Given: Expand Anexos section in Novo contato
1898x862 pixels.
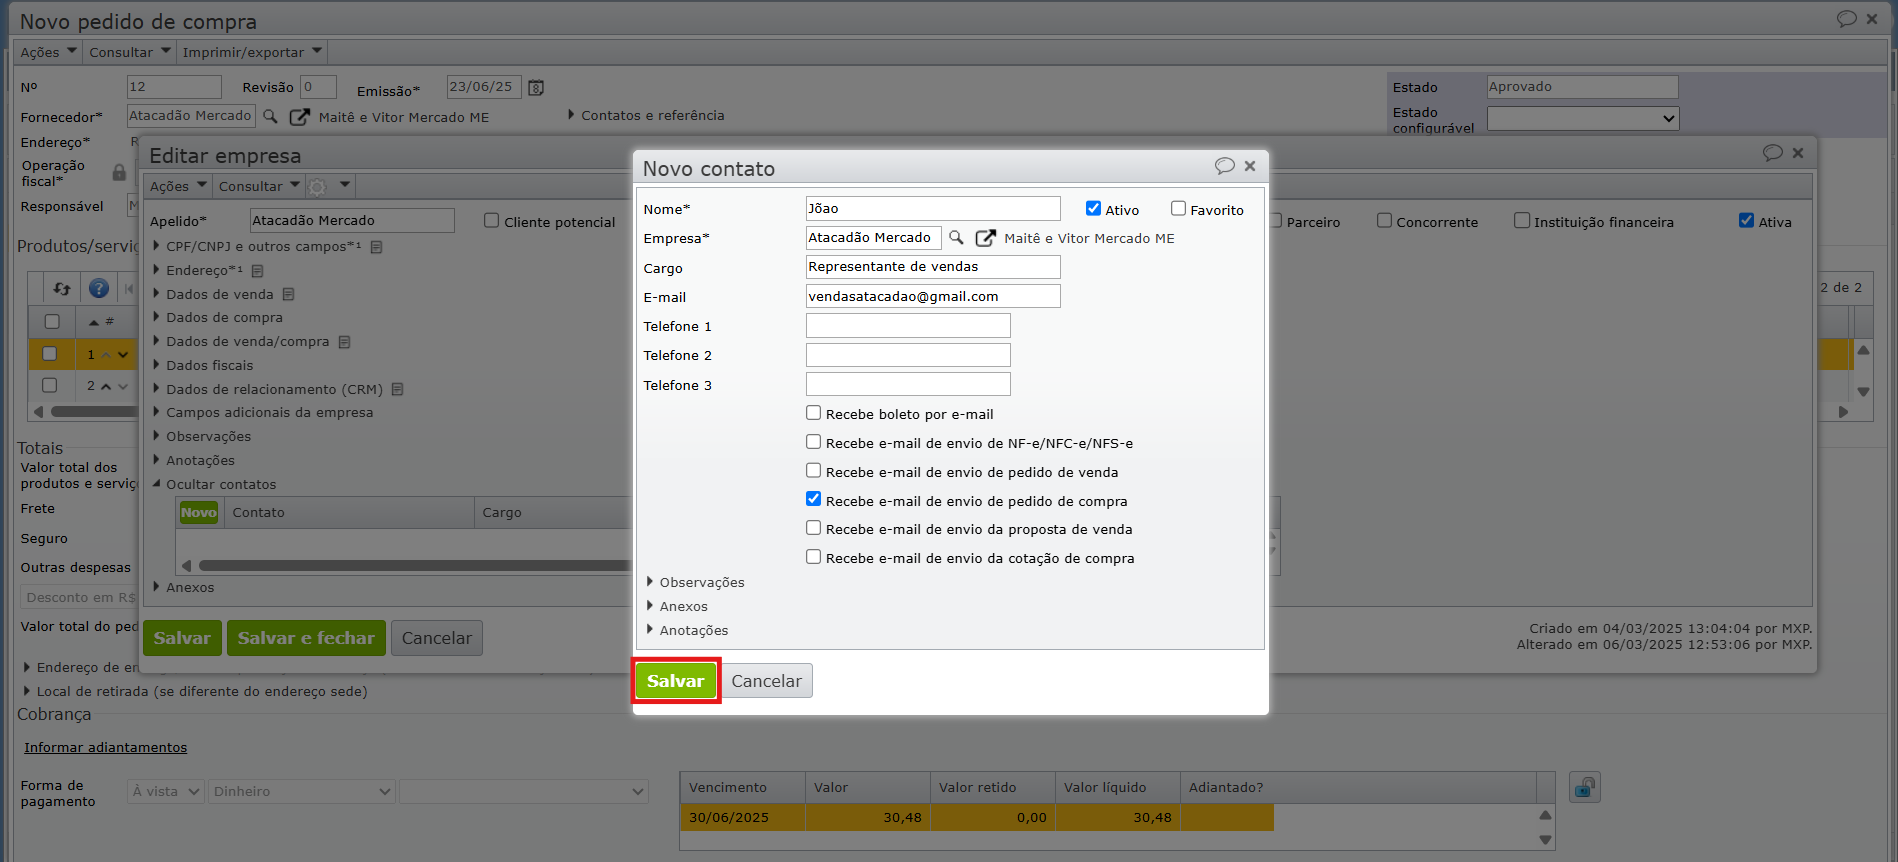Looking at the screenshot, I should [677, 606].
